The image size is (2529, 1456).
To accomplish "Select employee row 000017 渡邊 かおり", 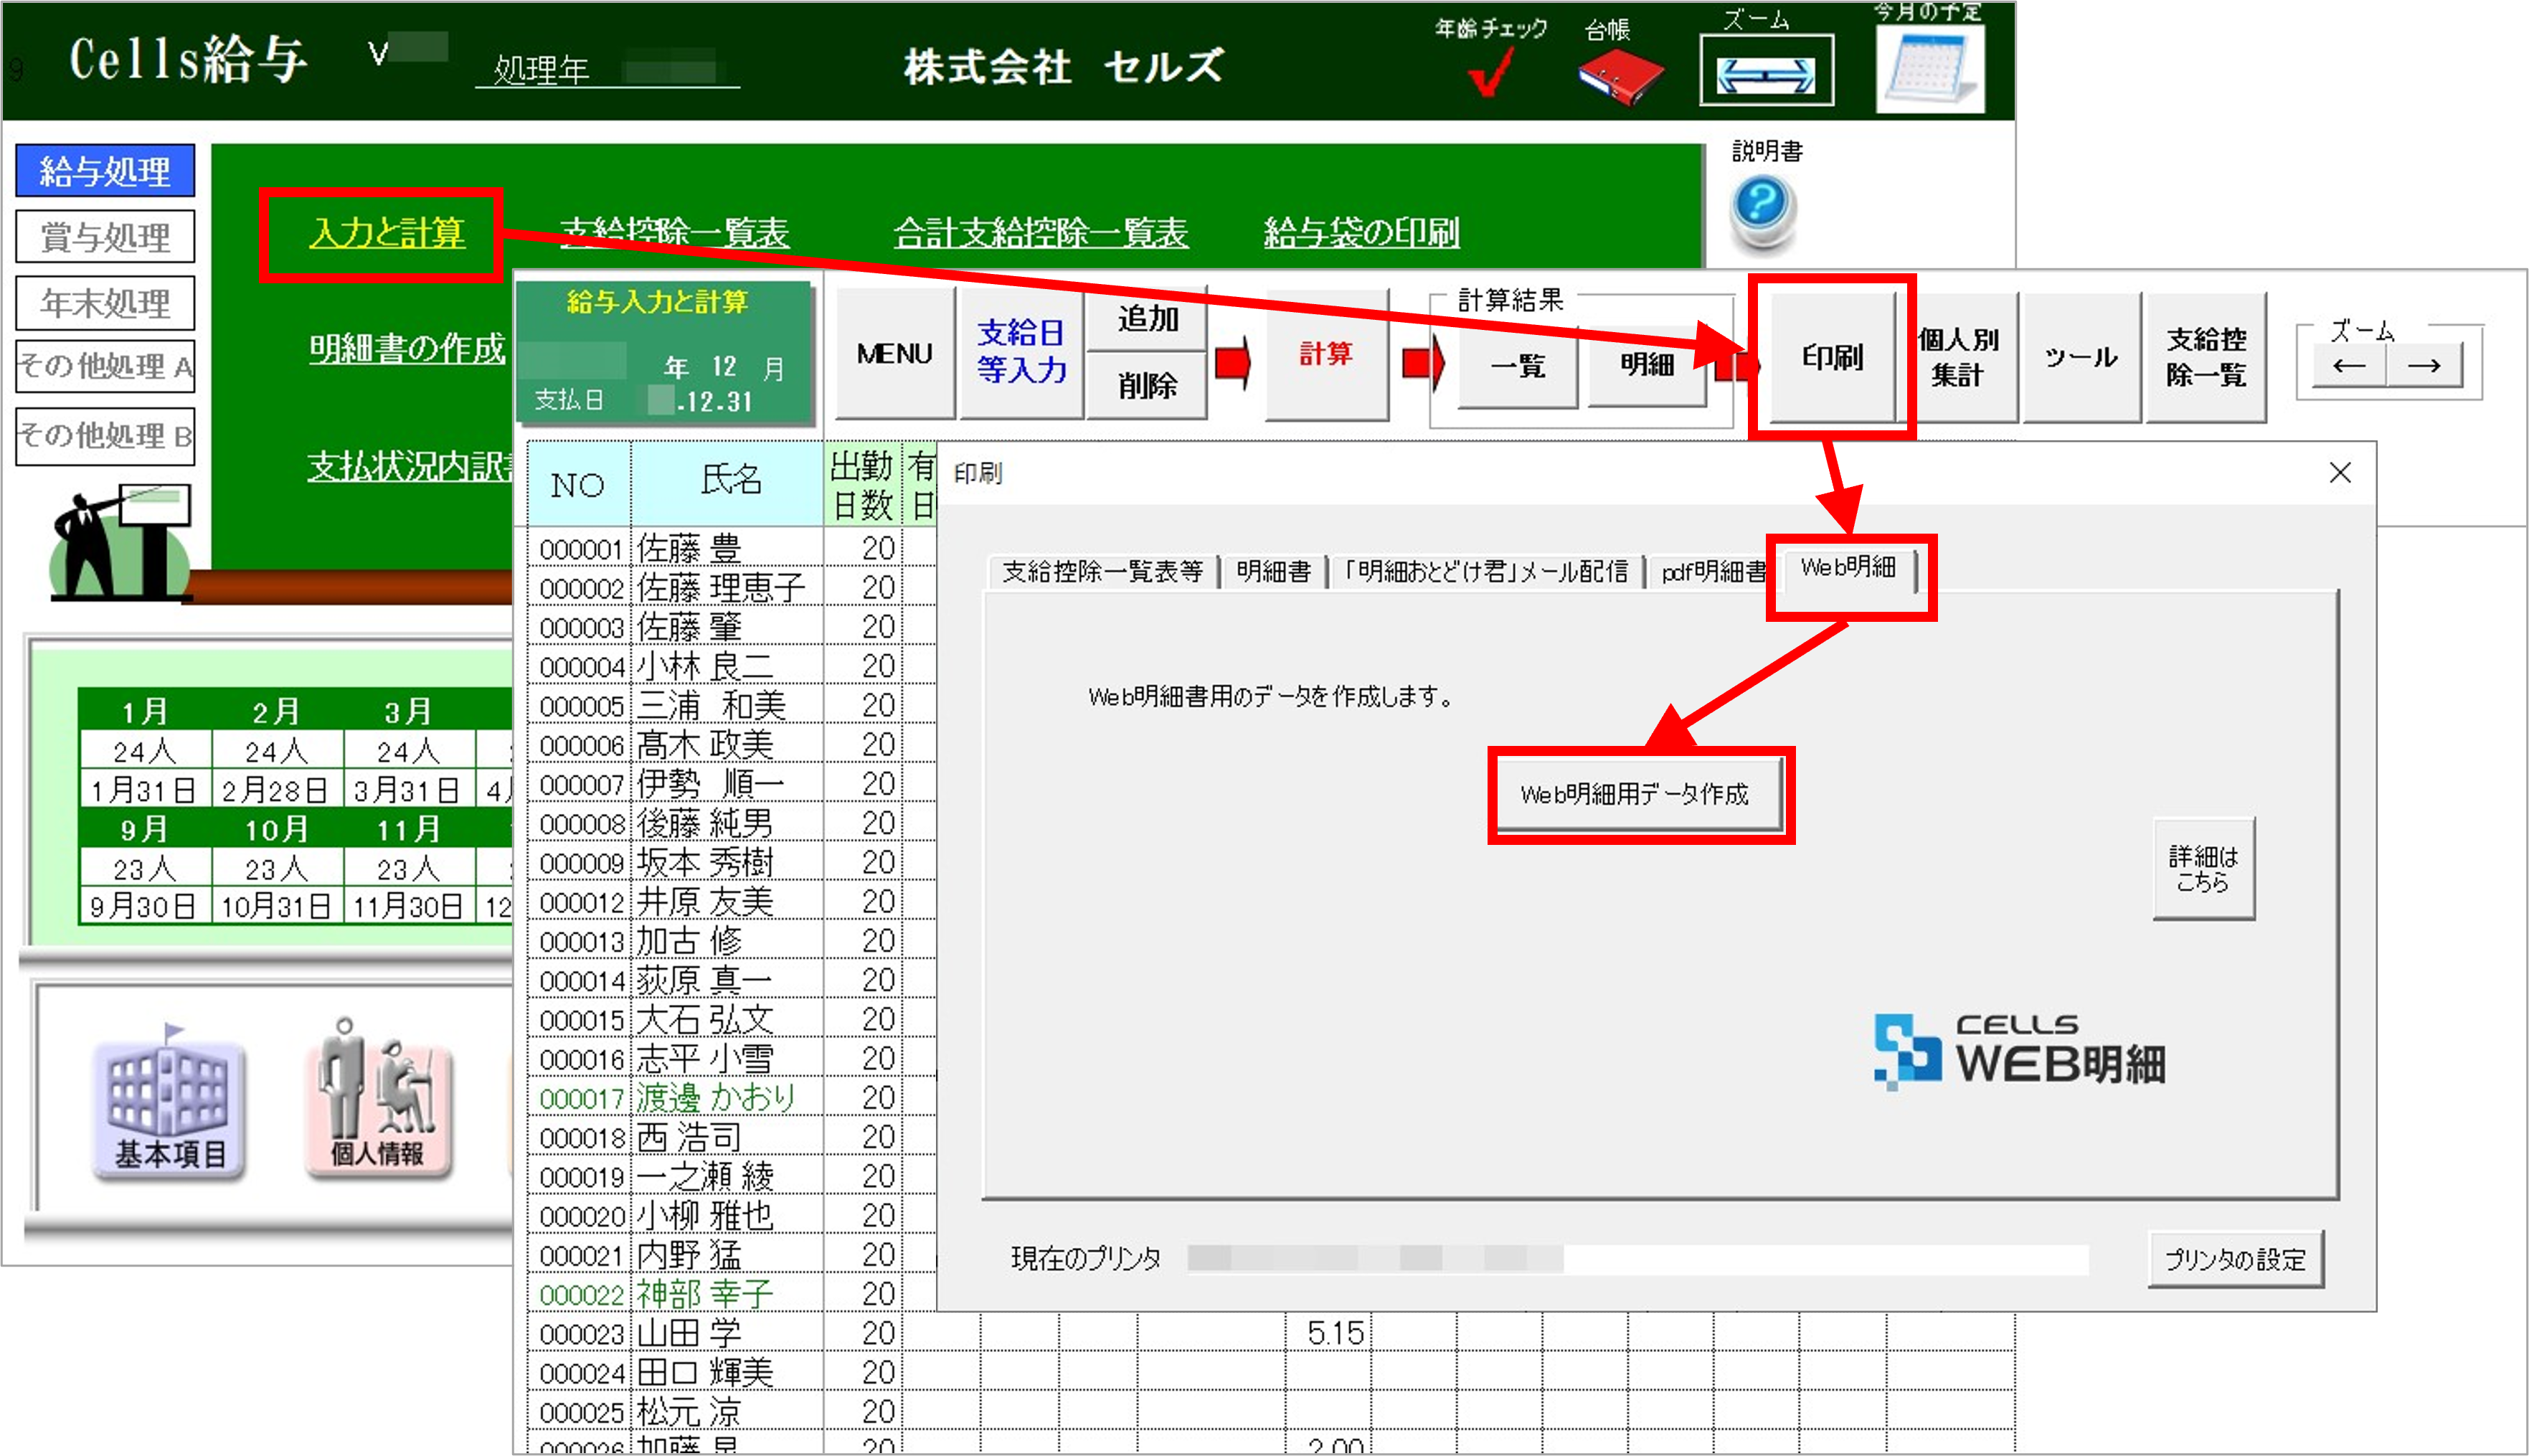I will click(715, 1098).
